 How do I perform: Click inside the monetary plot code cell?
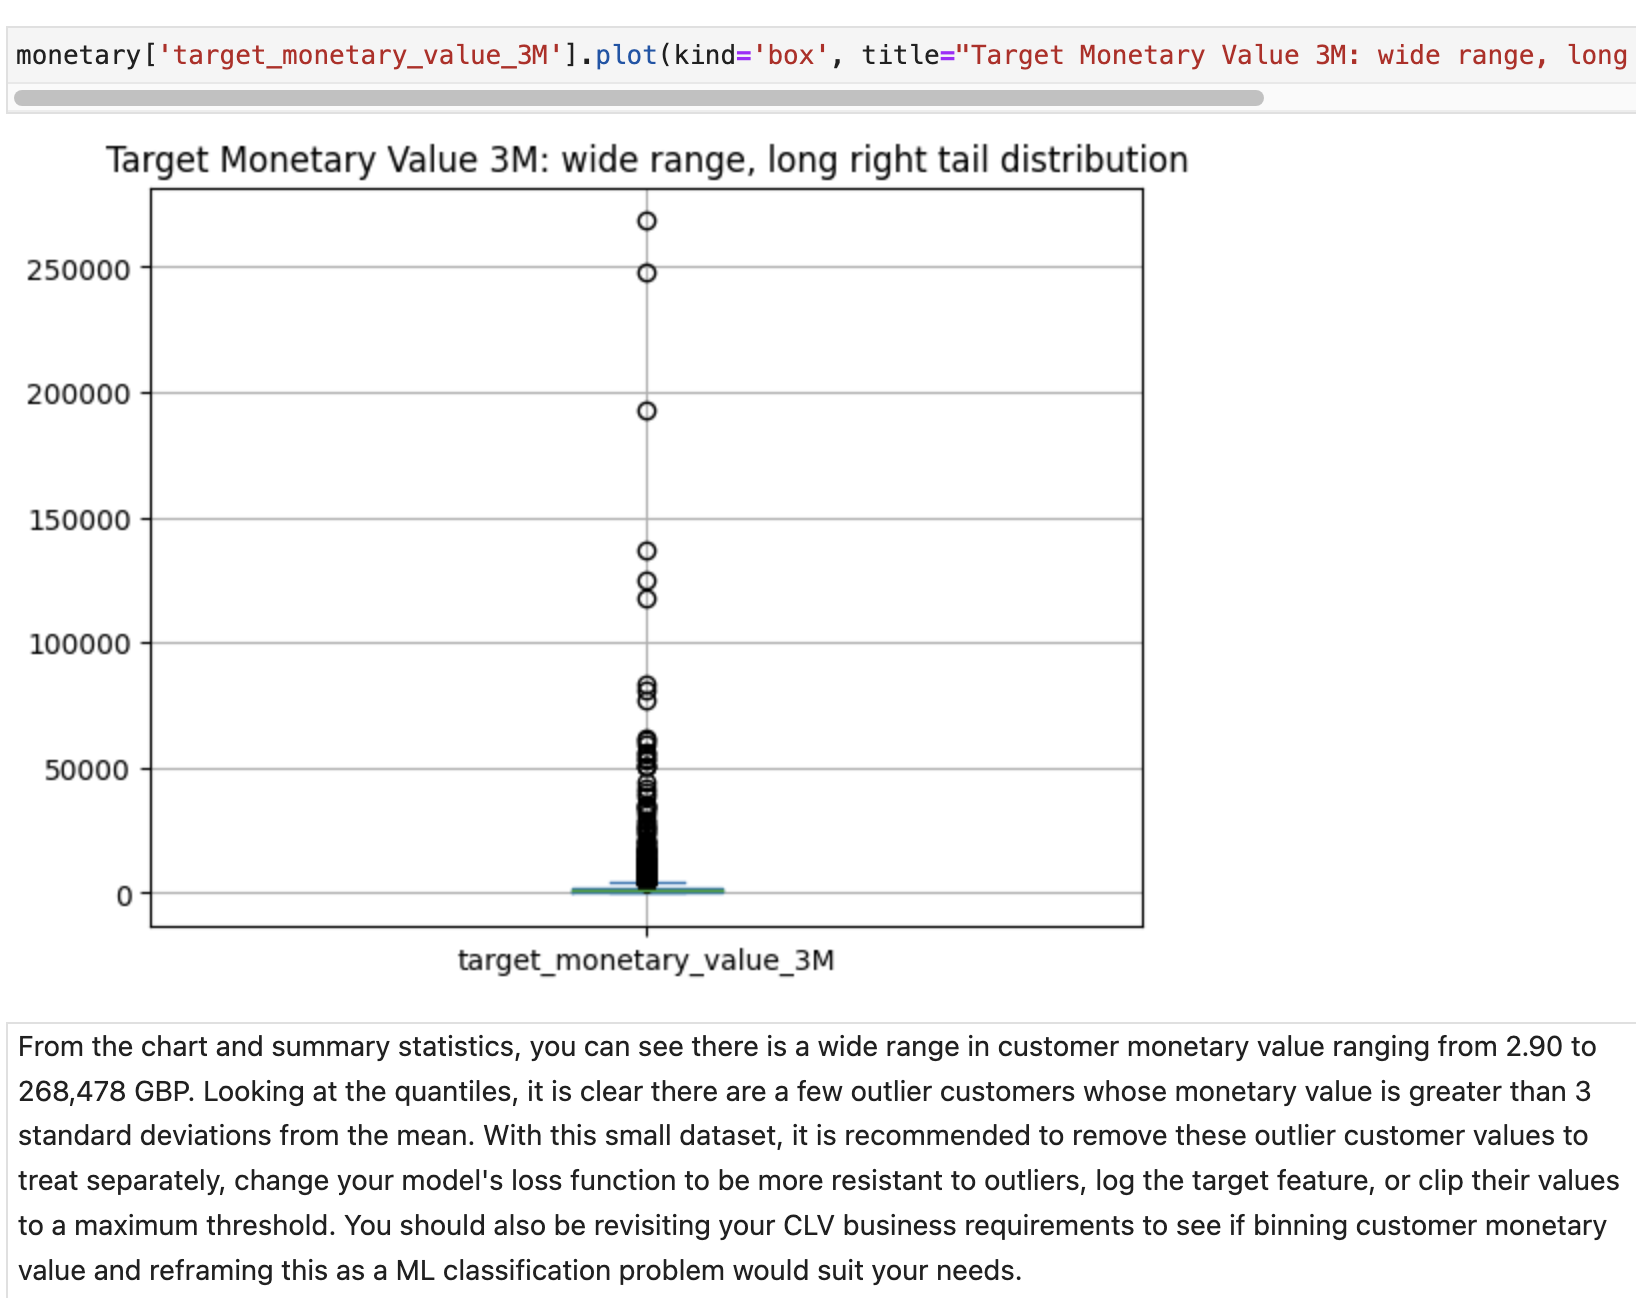(x=822, y=55)
